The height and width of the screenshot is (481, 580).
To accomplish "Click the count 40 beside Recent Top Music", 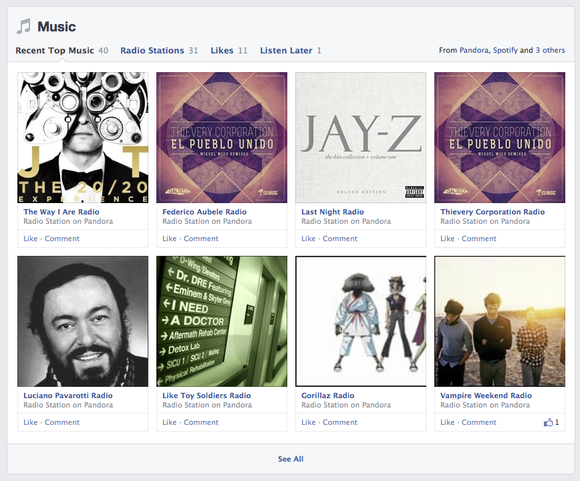I will click(103, 50).
